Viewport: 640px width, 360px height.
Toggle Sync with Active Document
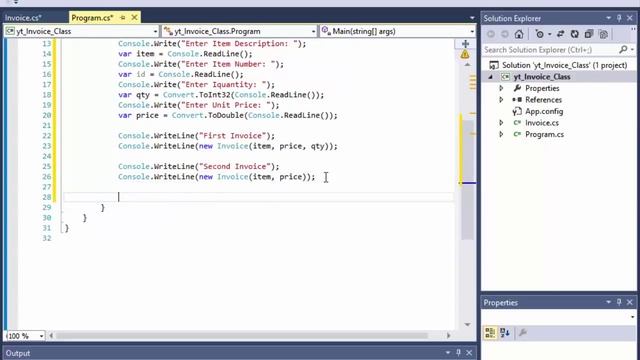coord(560,34)
